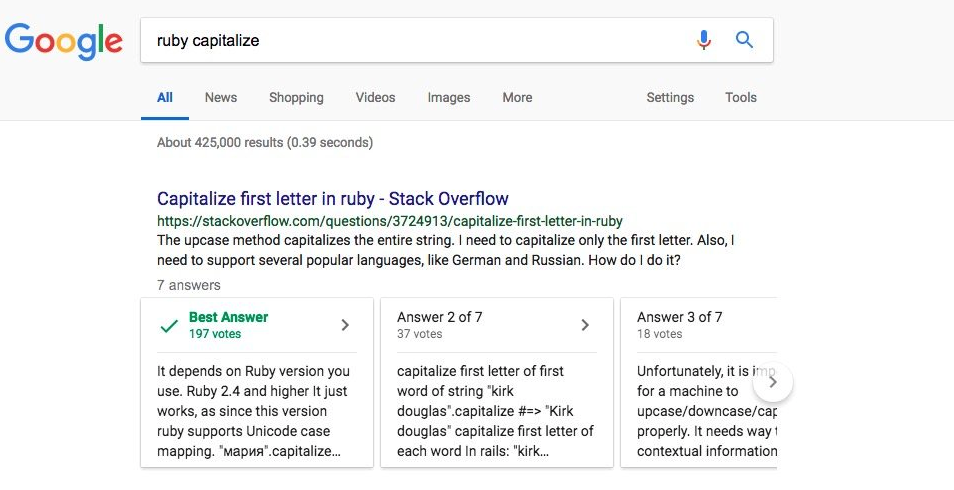Switch to the Images tab
The image size is (954, 490).
point(449,97)
